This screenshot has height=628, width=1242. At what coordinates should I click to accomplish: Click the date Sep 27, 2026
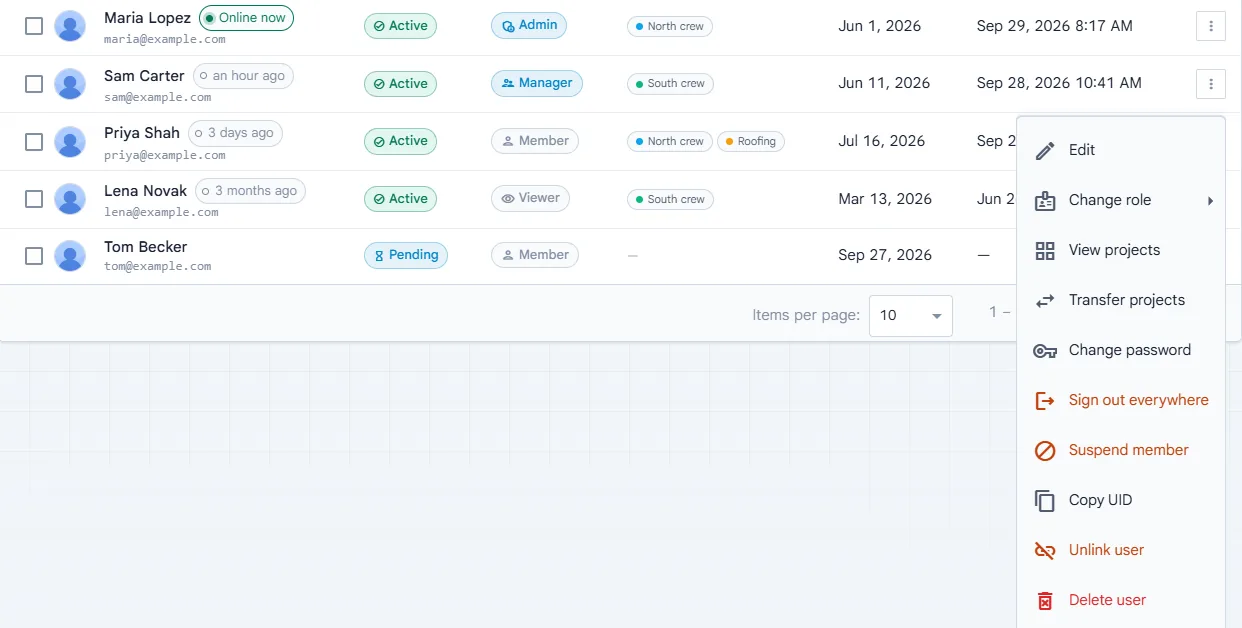tap(885, 255)
